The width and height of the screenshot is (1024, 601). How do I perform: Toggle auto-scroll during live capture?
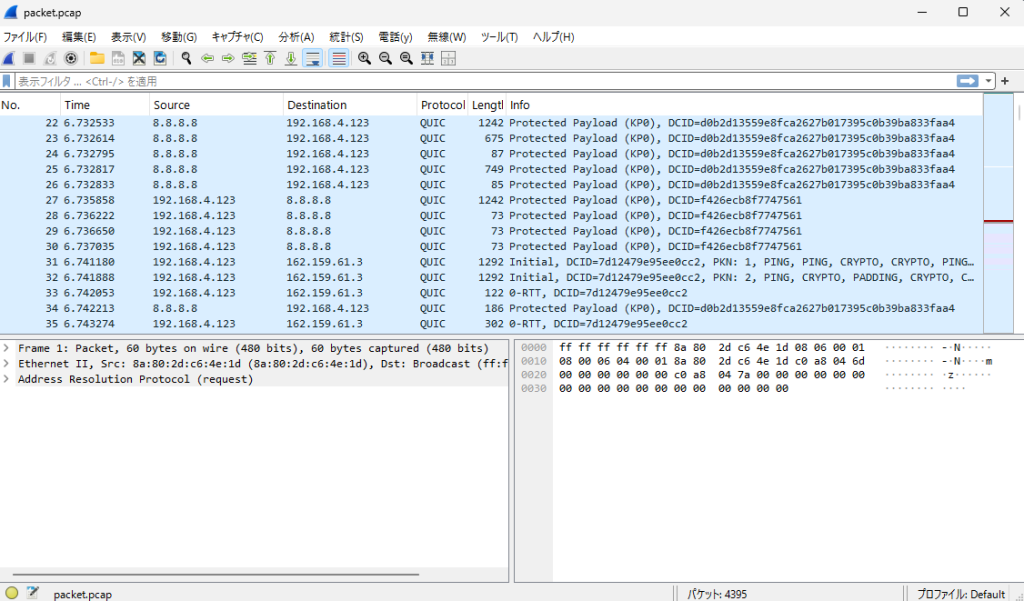click(x=312, y=58)
